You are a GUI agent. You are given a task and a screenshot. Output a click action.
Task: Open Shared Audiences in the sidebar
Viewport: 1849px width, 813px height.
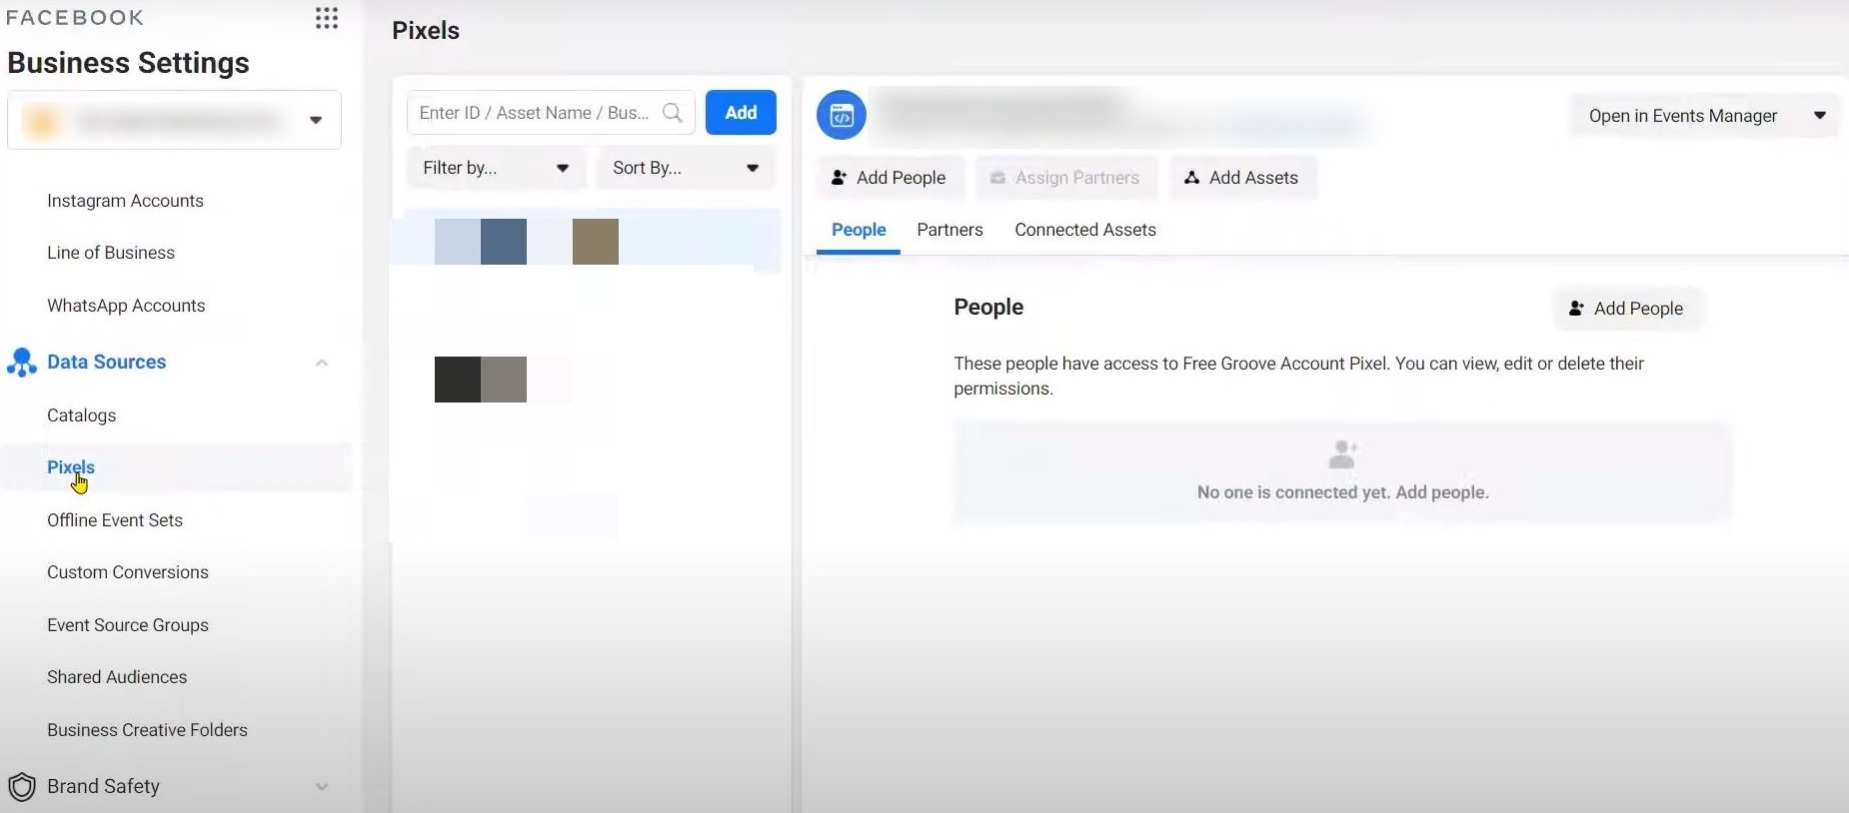(x=117, y=677)
